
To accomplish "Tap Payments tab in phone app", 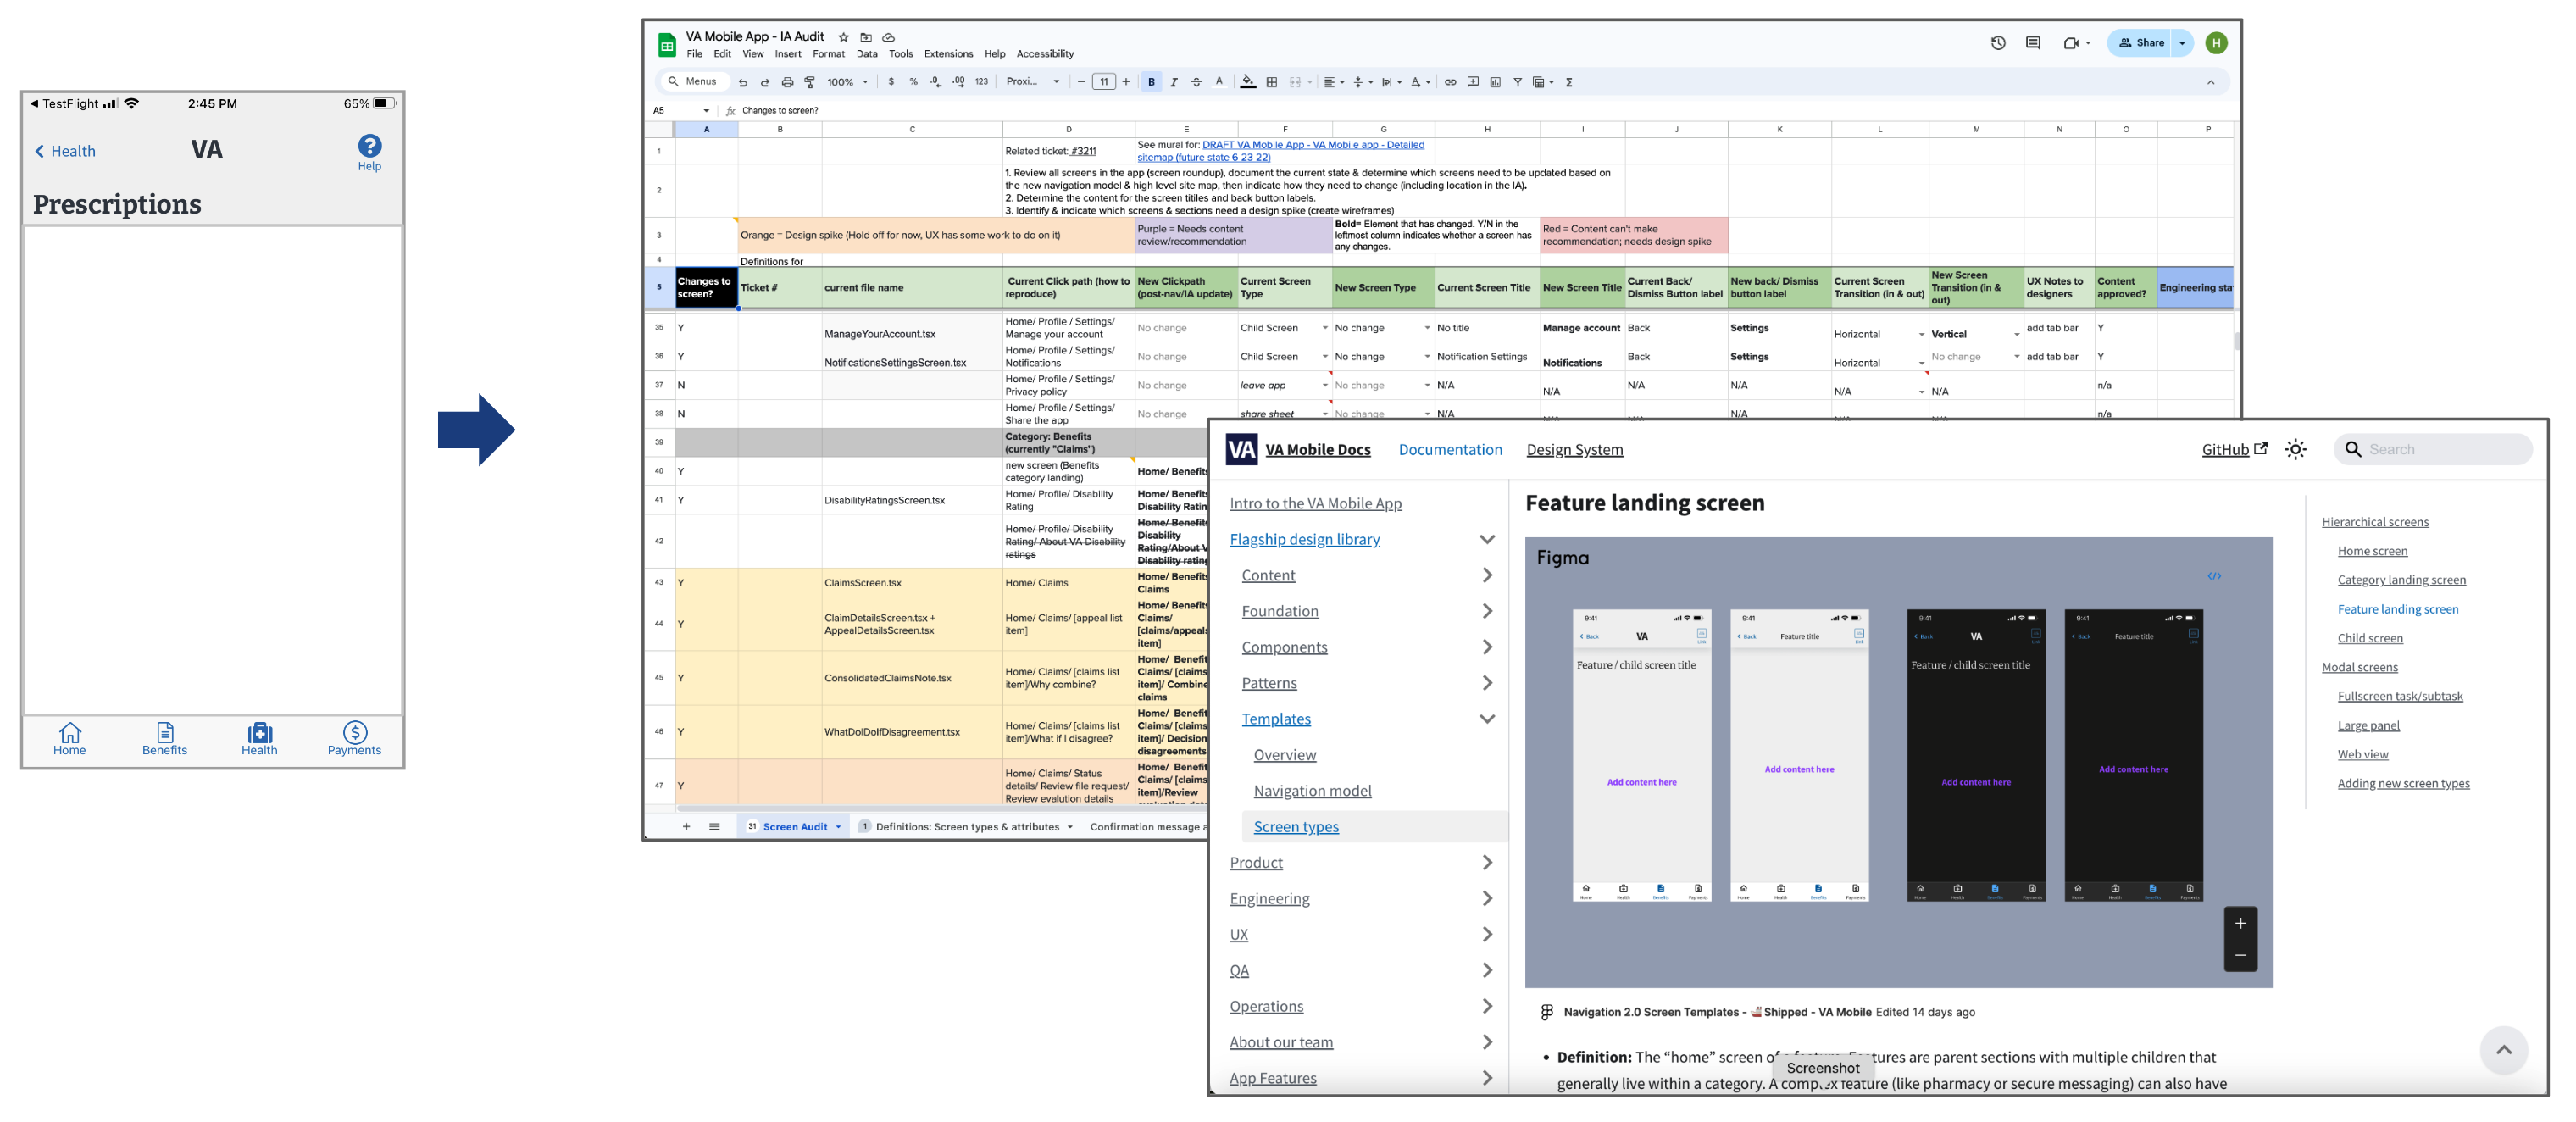I will pos(354,739).
